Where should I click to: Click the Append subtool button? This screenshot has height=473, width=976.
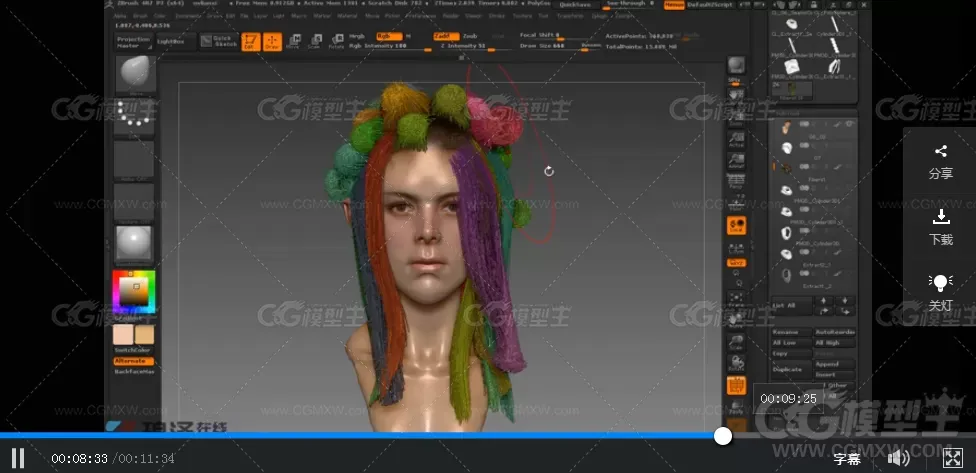[x=835, y=364]
